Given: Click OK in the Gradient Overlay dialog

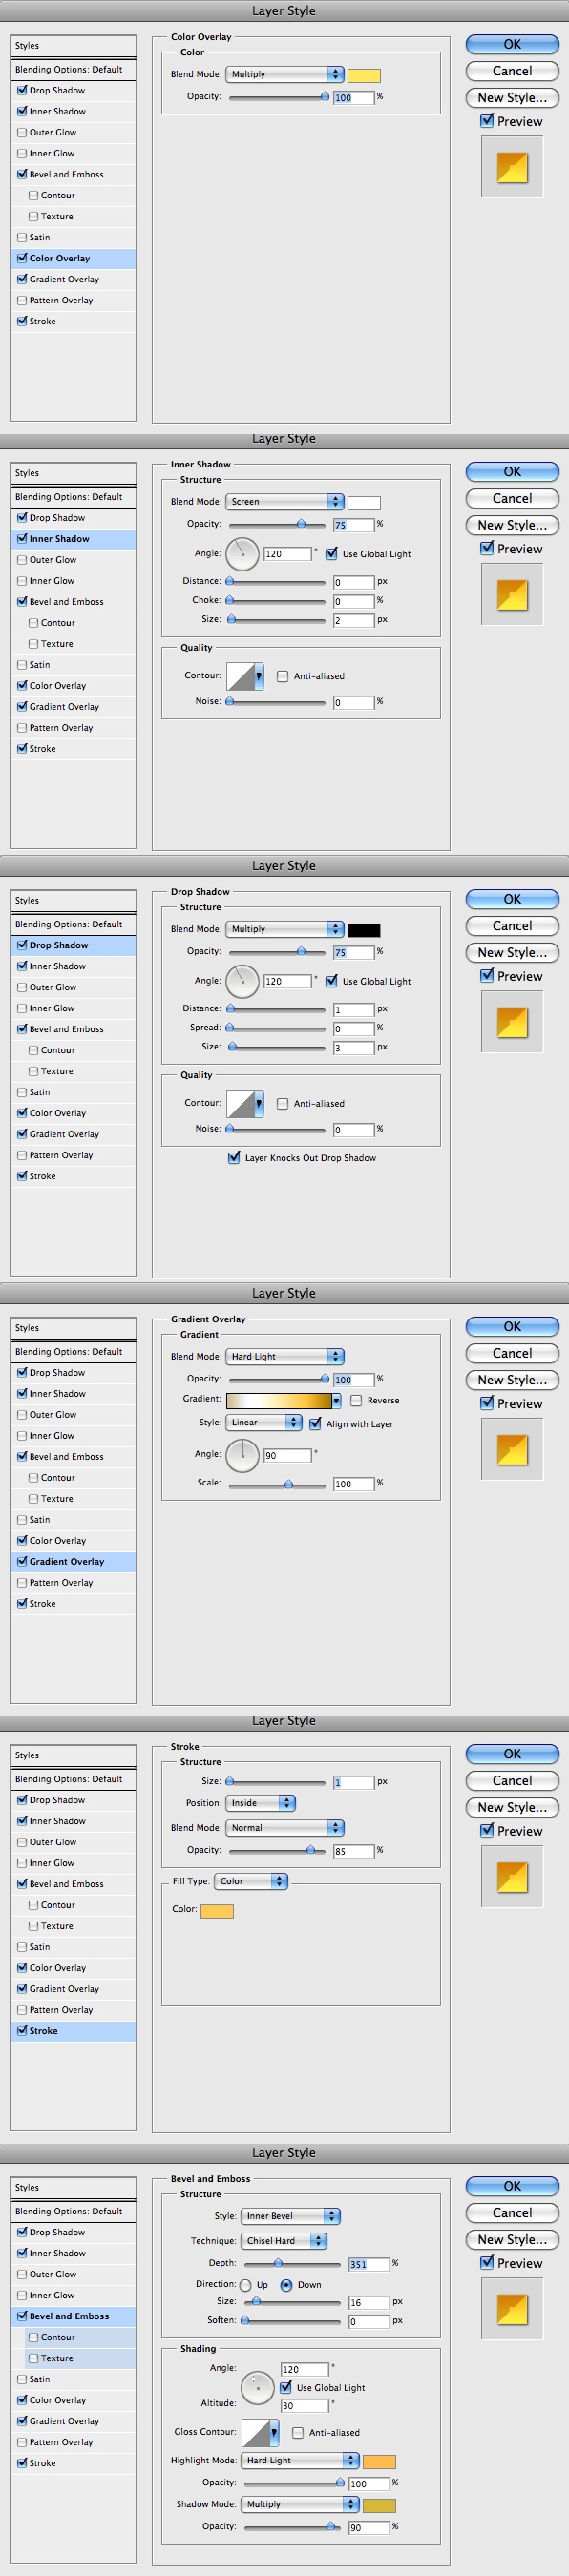Looking at the screenshot, I should [512, 1326].
